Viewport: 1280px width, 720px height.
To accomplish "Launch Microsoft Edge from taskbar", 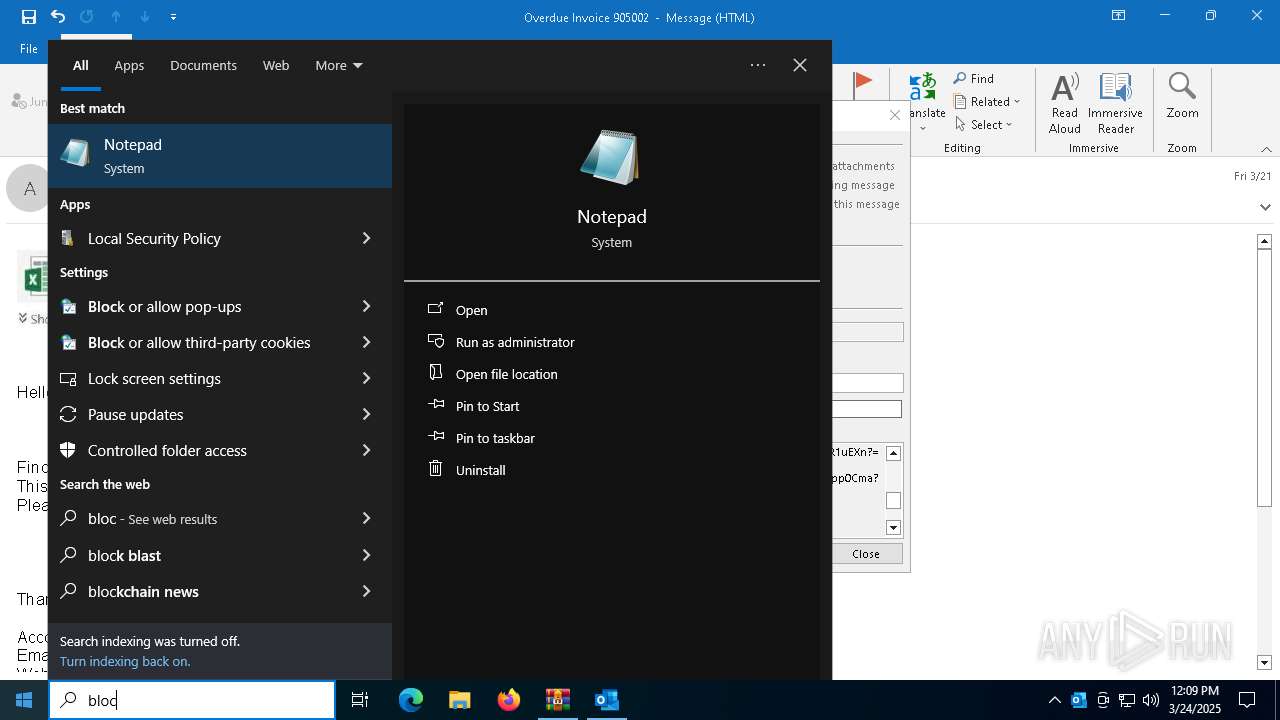I will click(x=411, y=700).
